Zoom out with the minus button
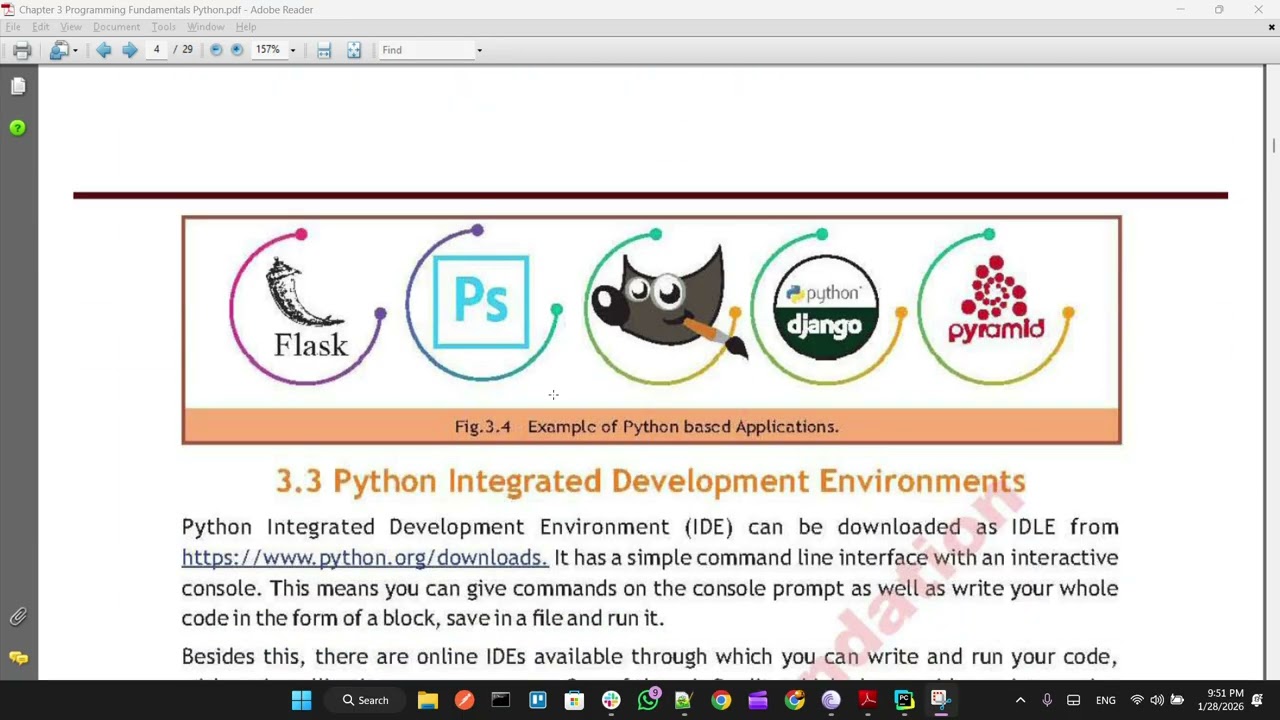The image size is (1280, 720). [216, 50]
